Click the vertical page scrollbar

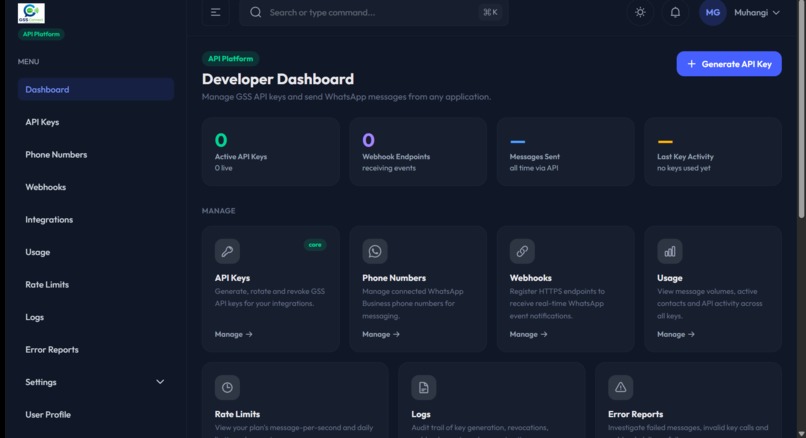pos(801,108)
